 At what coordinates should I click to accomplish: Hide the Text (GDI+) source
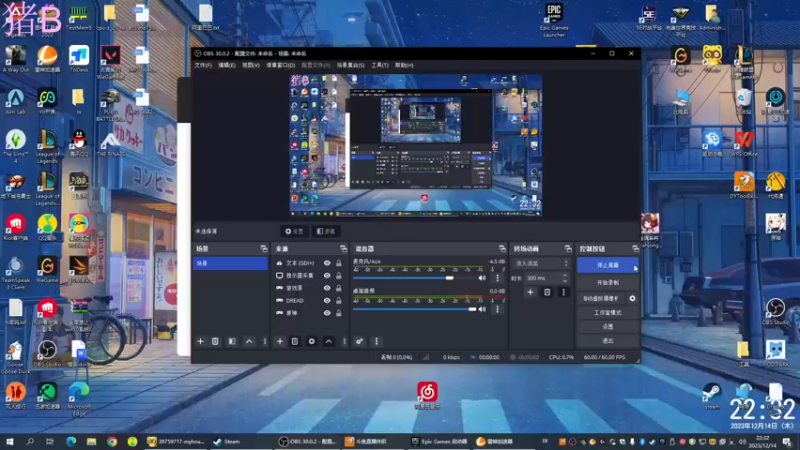click(327, 263)
